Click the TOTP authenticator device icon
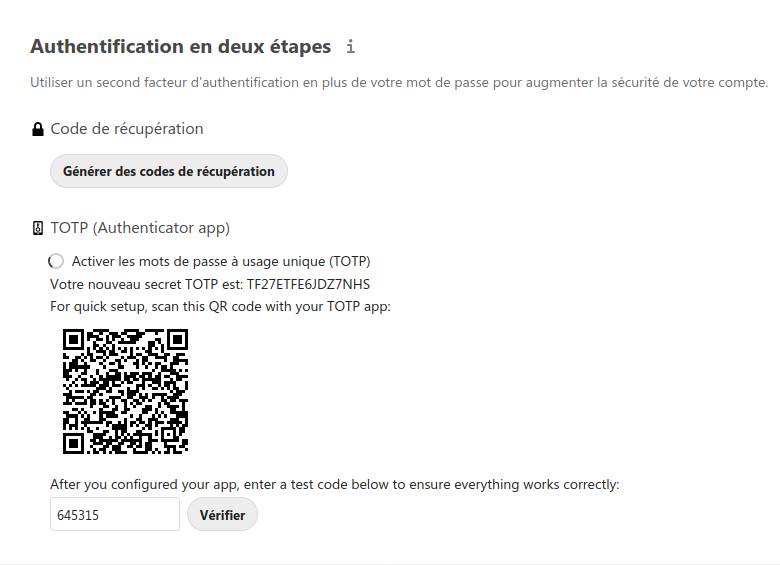The width and height of the screenshot is (780, 565). click(38, 228)
